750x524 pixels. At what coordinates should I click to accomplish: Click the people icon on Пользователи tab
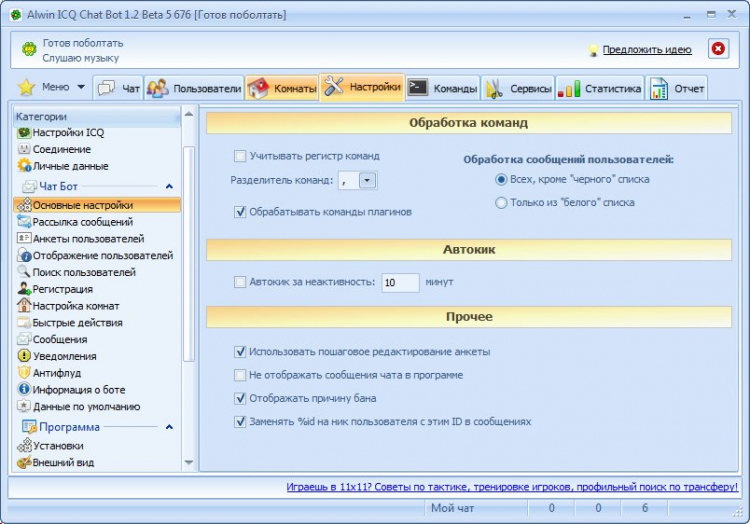(x=157, y=88)
